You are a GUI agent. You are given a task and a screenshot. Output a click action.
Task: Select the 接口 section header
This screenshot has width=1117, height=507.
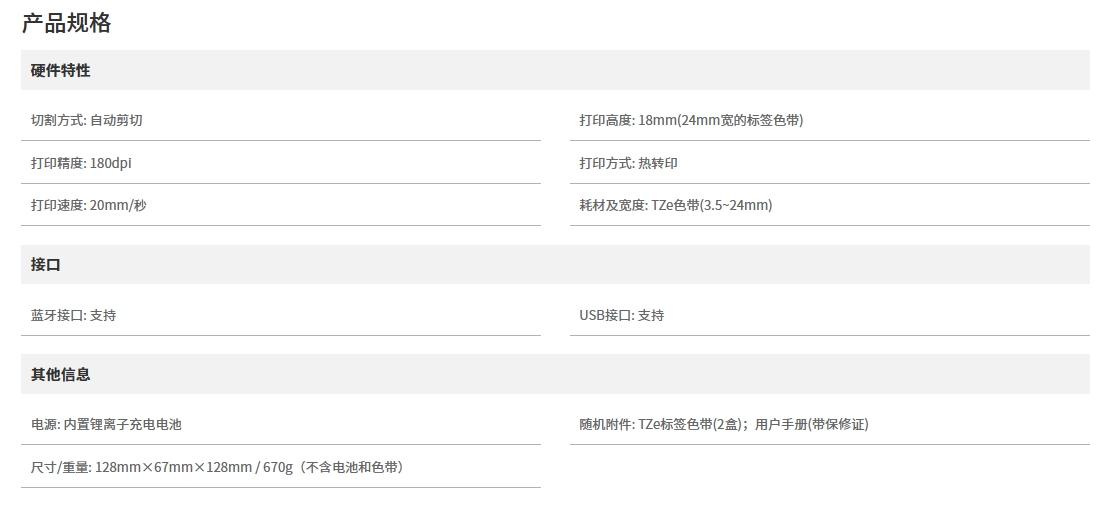(46, 265)
